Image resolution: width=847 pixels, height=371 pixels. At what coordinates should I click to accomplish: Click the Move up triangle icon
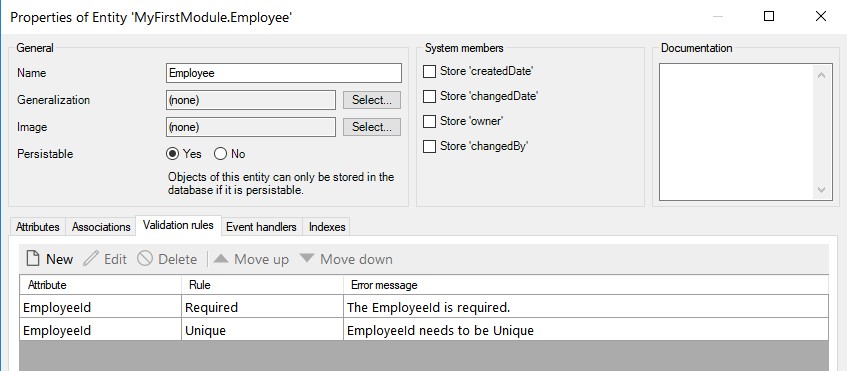(221, 259)
